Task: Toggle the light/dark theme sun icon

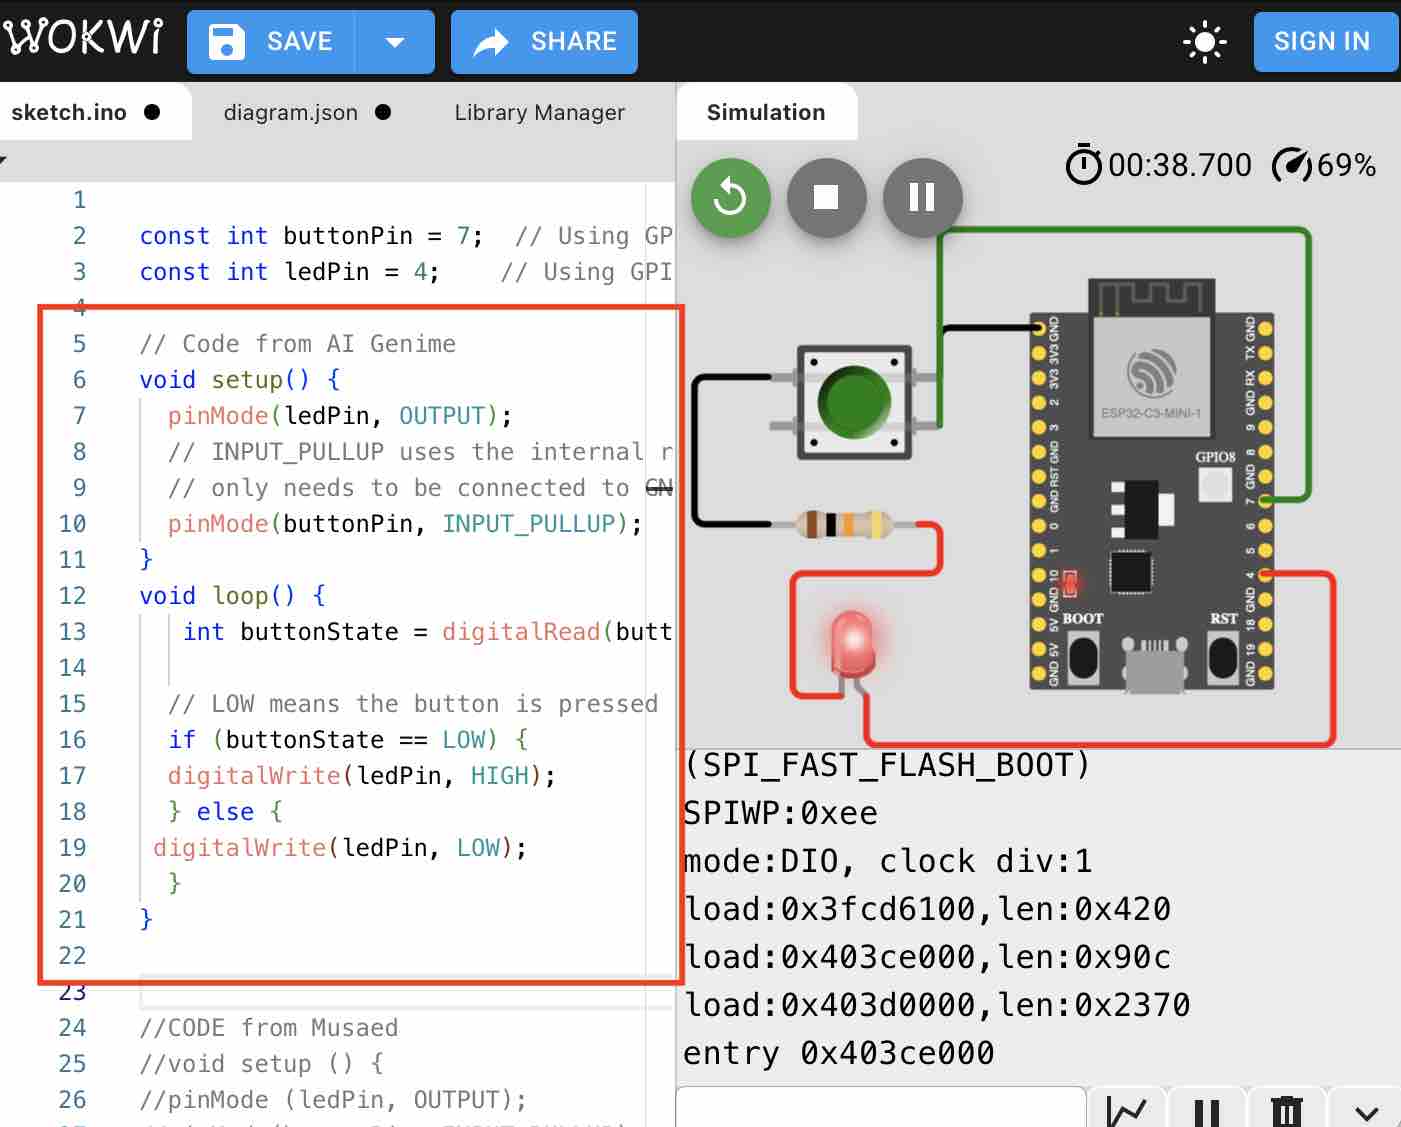Action: pos(1204,42)
